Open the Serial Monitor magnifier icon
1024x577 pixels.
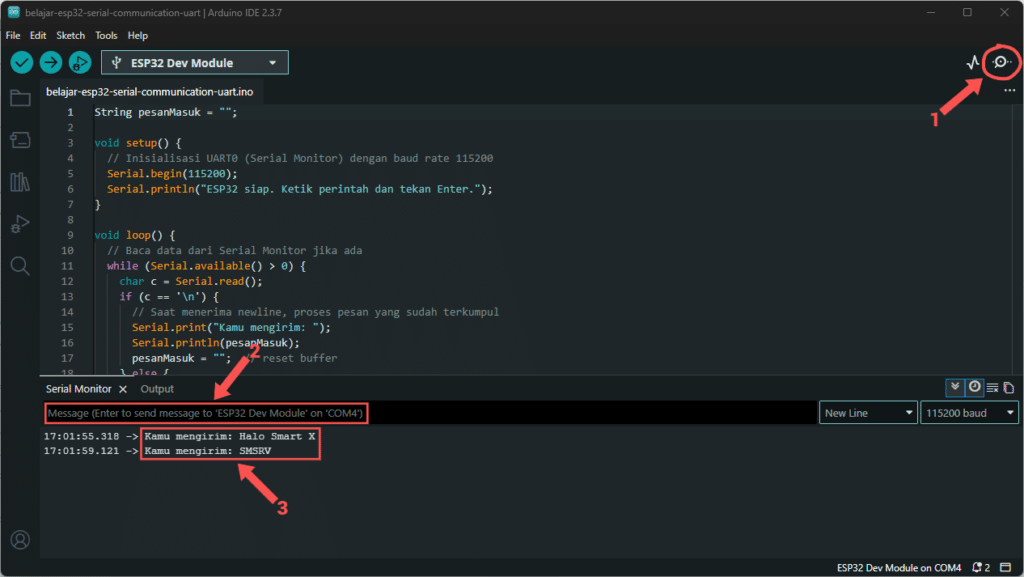[999, 63]
